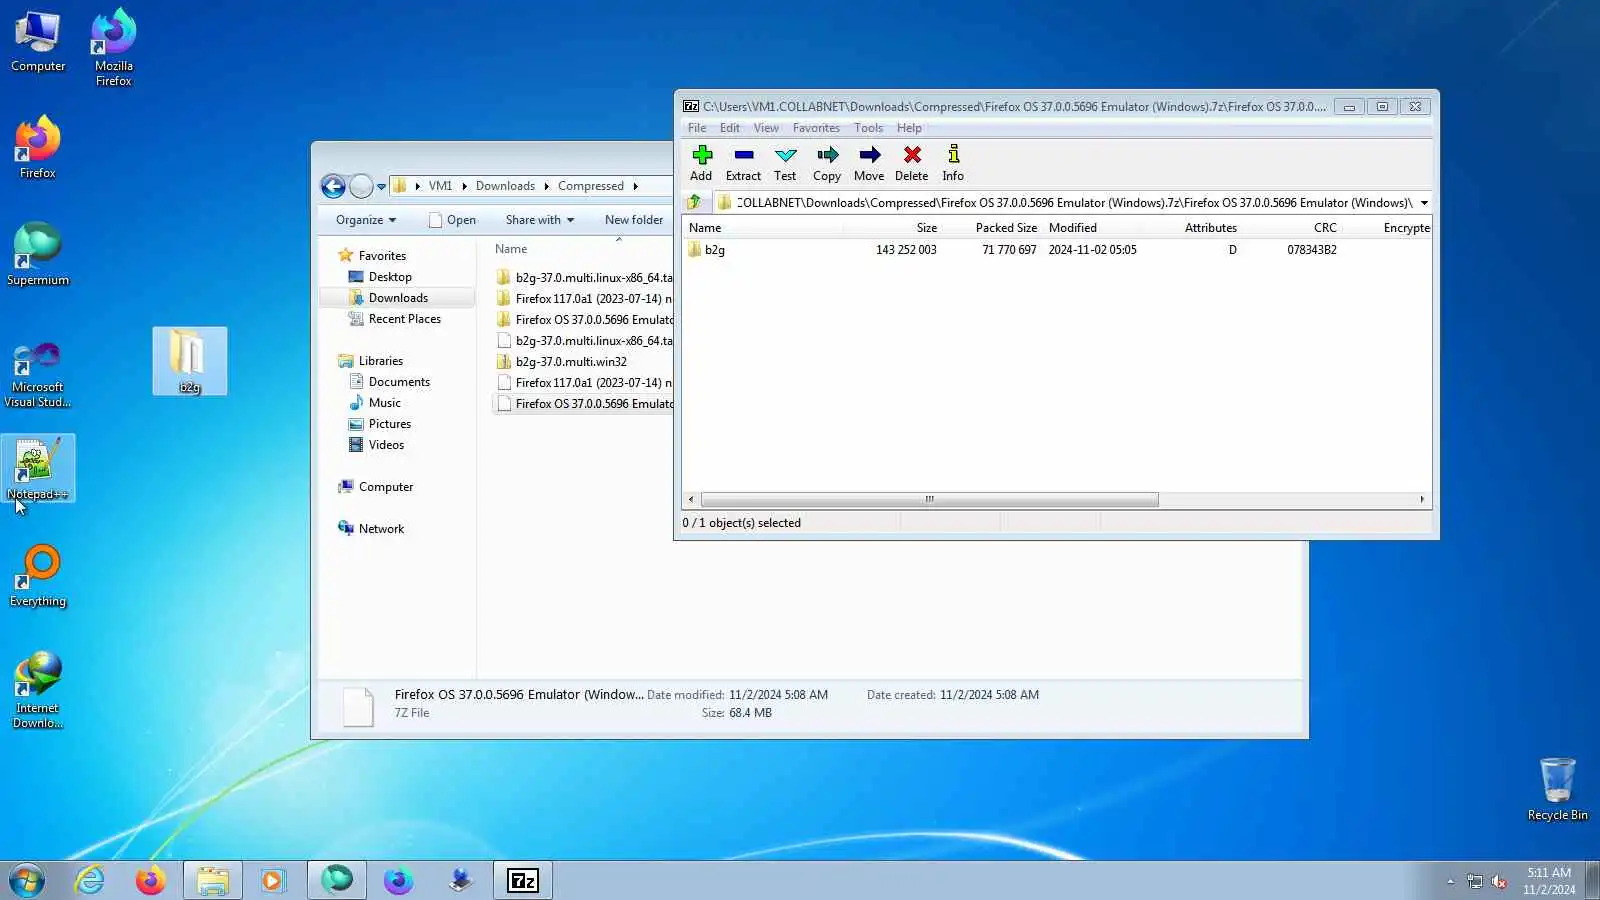1600x900 pixels.
Task: Select the Internet Download Manager desktop shortcut
Action: click(x=38, y=690)
